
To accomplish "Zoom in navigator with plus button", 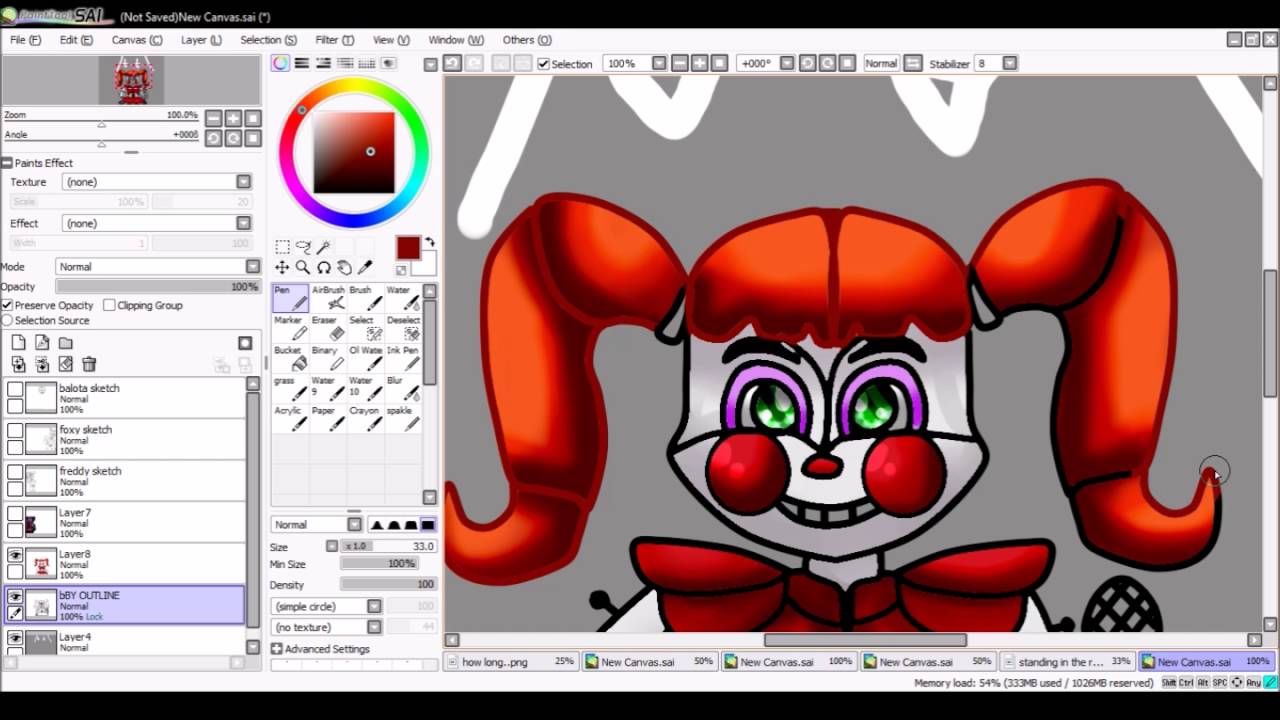I will pyautogui.click(x=233, y=118).
